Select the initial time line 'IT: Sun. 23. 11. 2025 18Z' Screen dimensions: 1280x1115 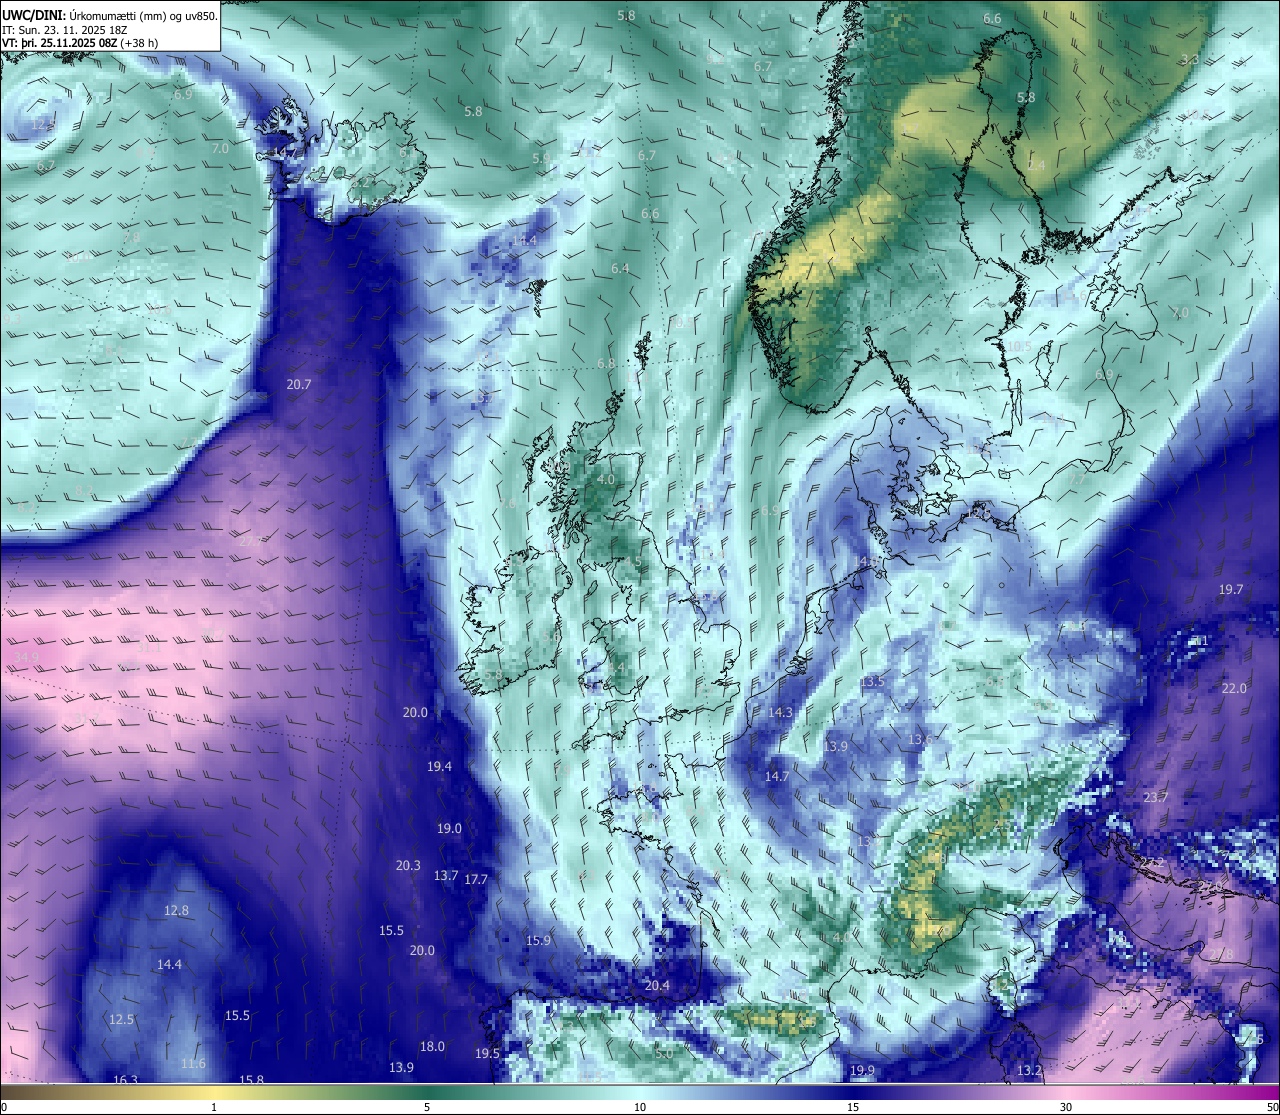pos(67,31)
